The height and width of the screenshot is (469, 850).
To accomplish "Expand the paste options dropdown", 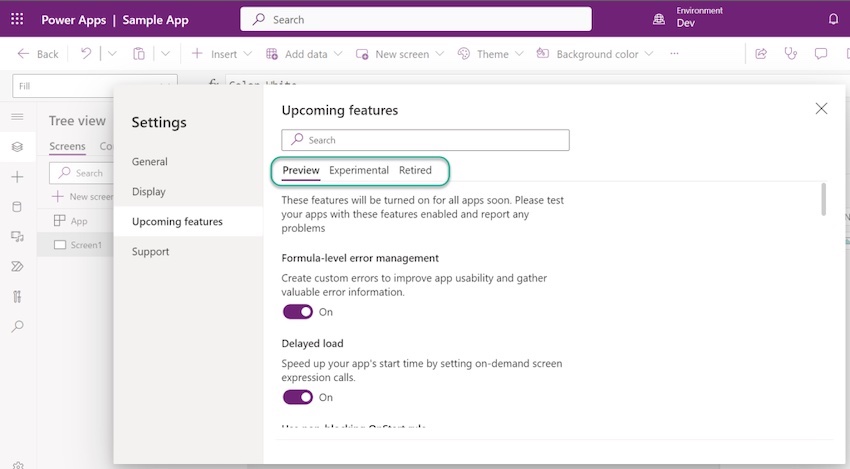I will pos(165,53).
